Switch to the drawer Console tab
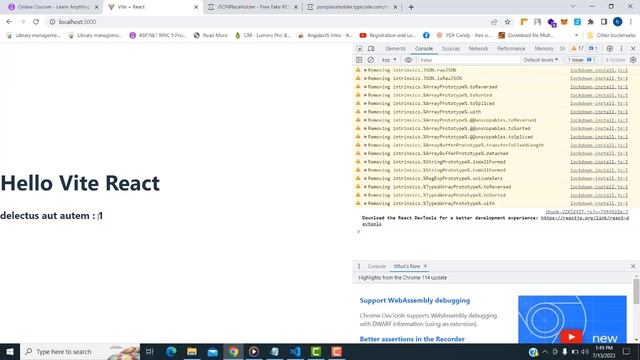The width and height of the screenshot is (640, 360). tap(376, 266)
